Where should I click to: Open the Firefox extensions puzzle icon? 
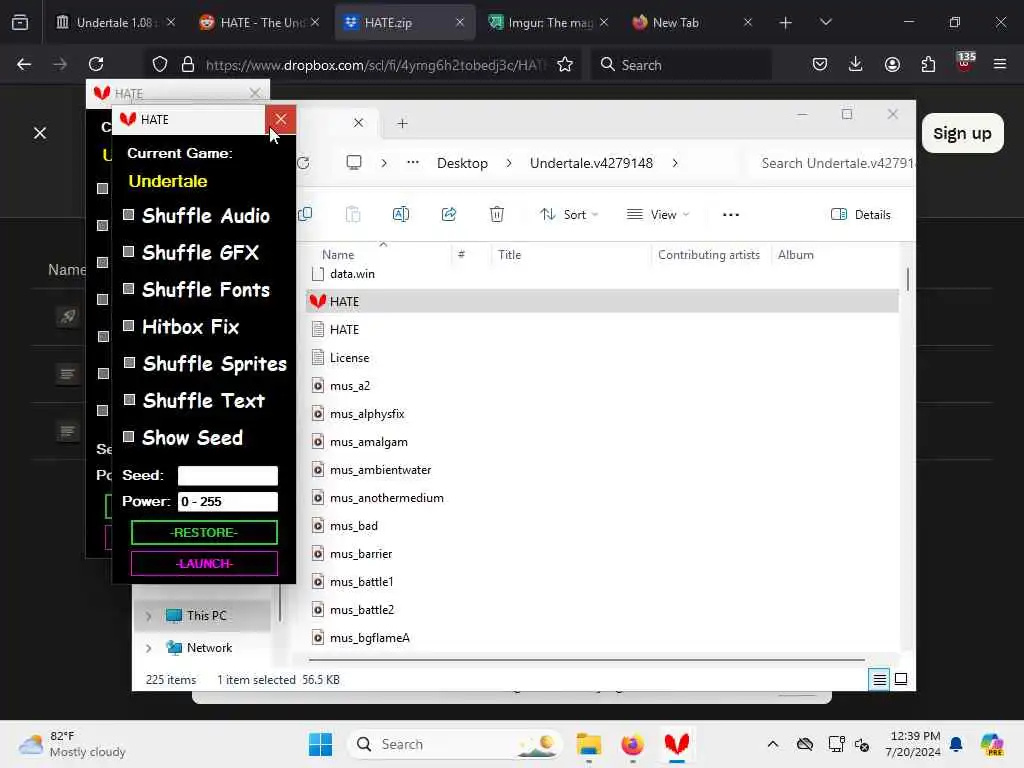928,64
